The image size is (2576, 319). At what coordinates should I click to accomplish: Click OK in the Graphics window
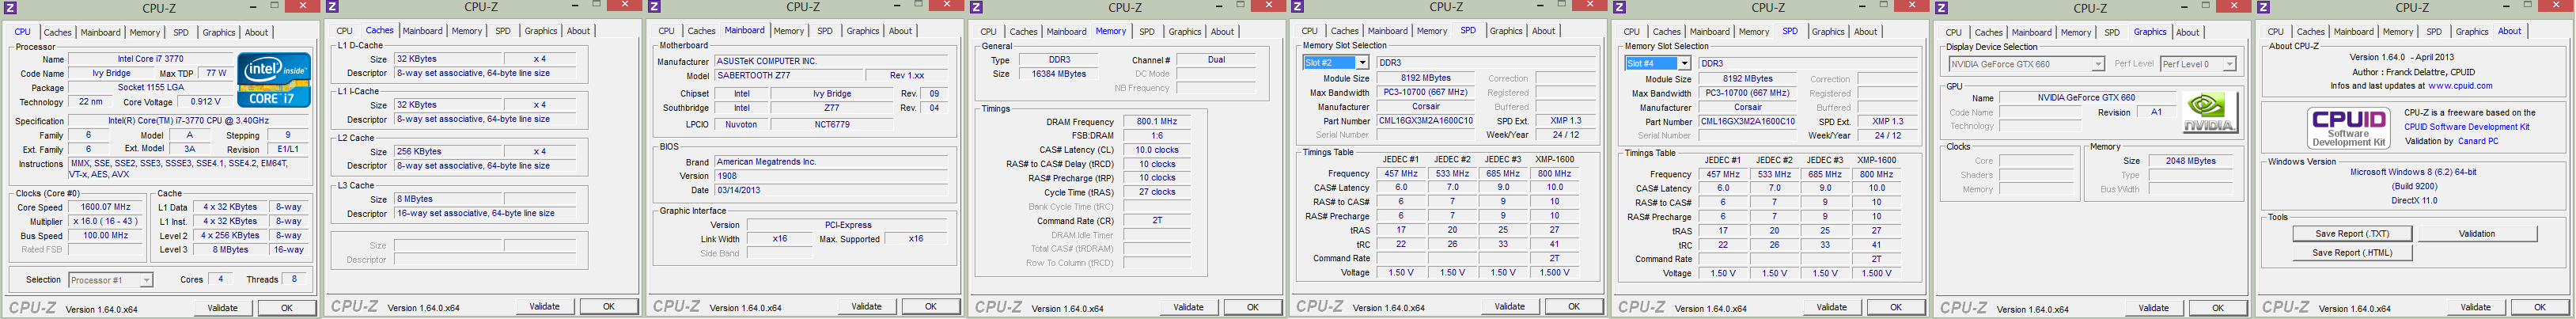point(2218,308)
